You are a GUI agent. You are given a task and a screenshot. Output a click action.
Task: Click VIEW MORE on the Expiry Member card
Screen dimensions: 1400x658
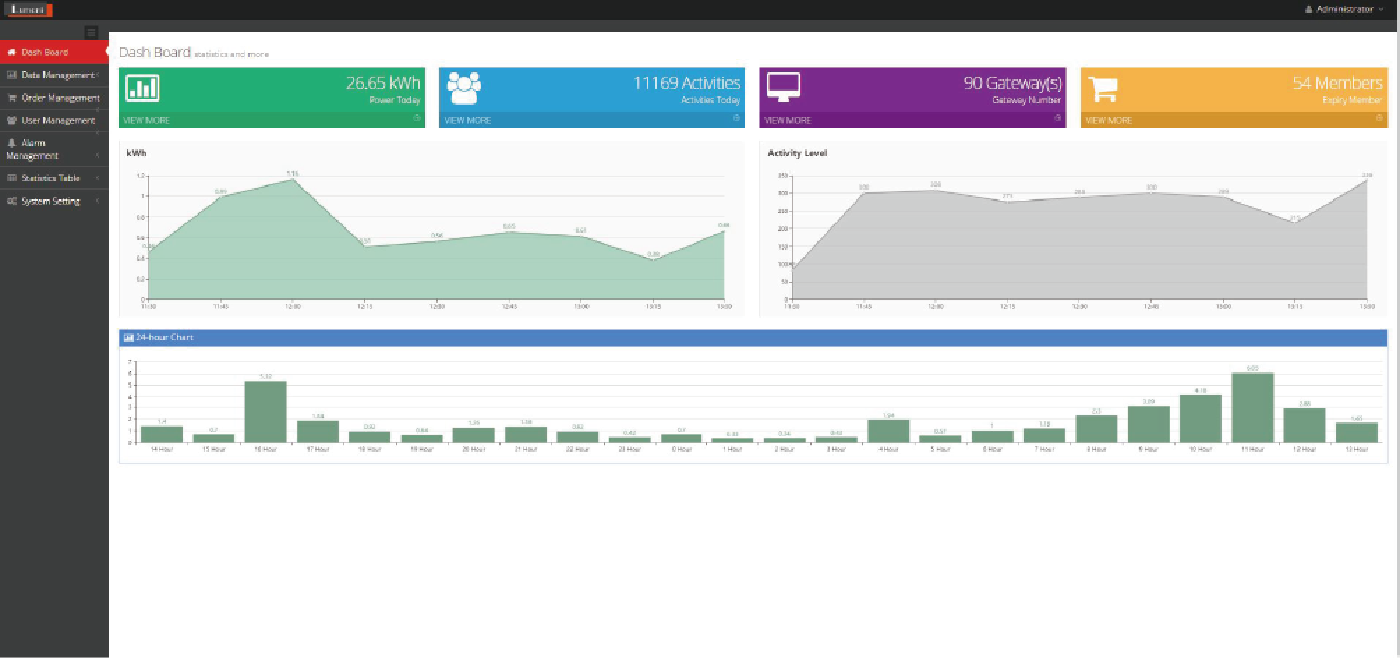(1109, 120)
